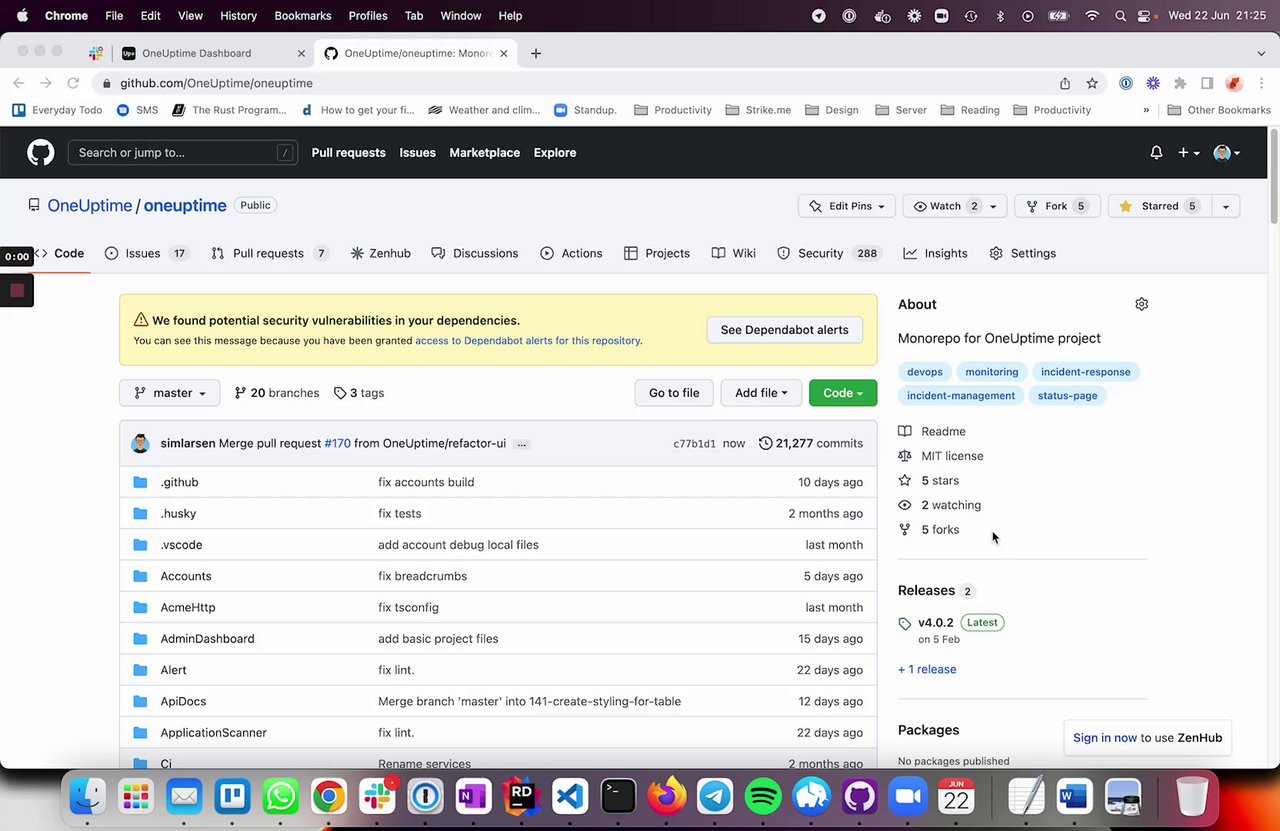Close the OneUptime Dashboard tab

point(301,53)
